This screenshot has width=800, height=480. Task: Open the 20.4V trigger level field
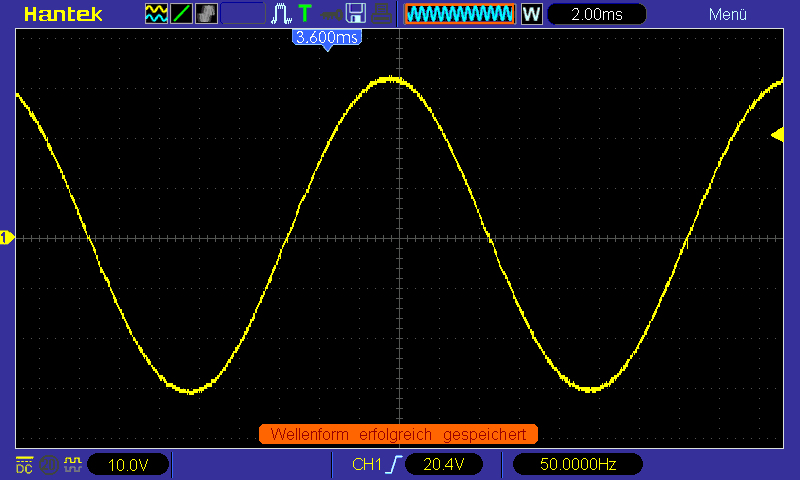[445, 464]
